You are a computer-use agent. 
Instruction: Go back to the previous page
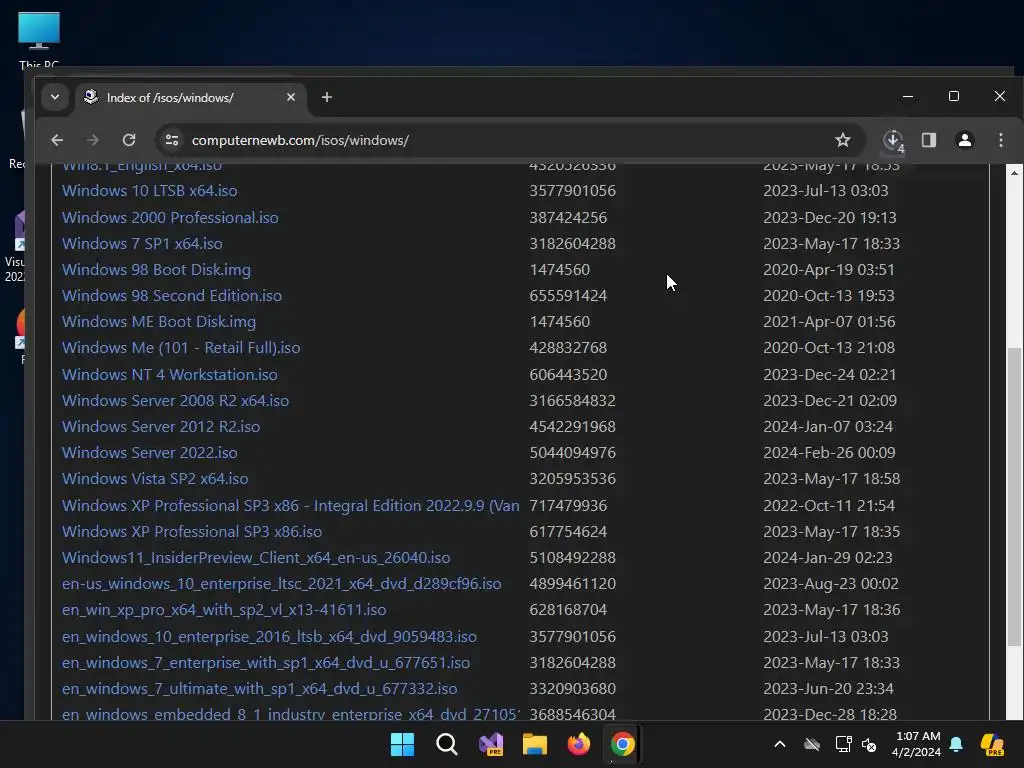57,140
